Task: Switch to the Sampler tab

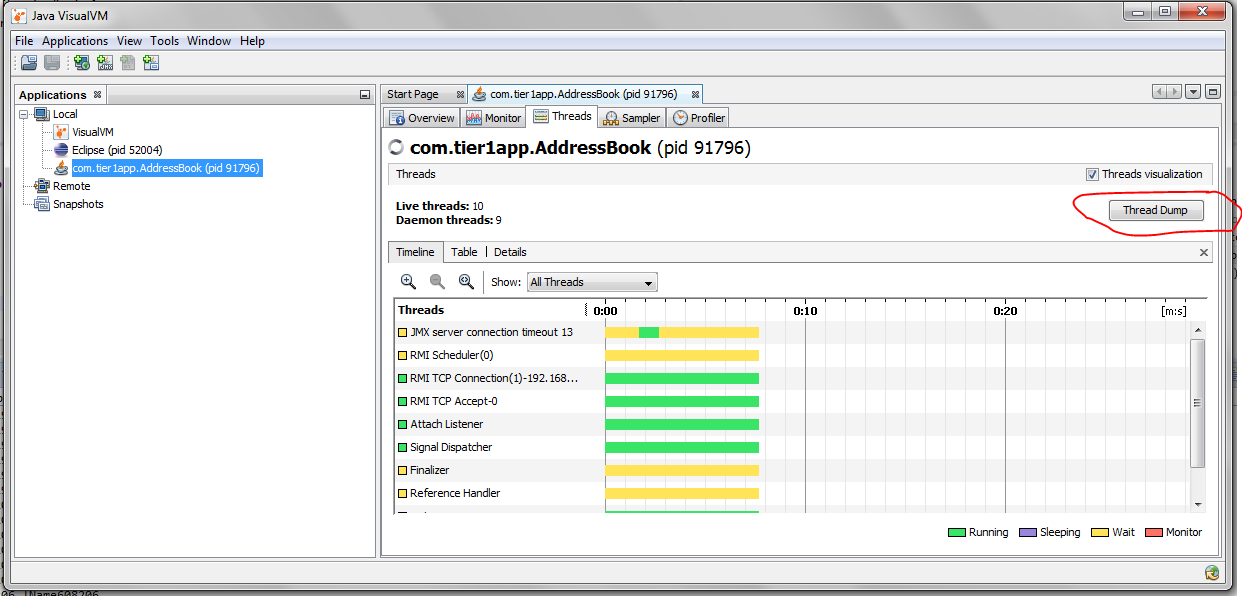Action: tap(631, 118)
